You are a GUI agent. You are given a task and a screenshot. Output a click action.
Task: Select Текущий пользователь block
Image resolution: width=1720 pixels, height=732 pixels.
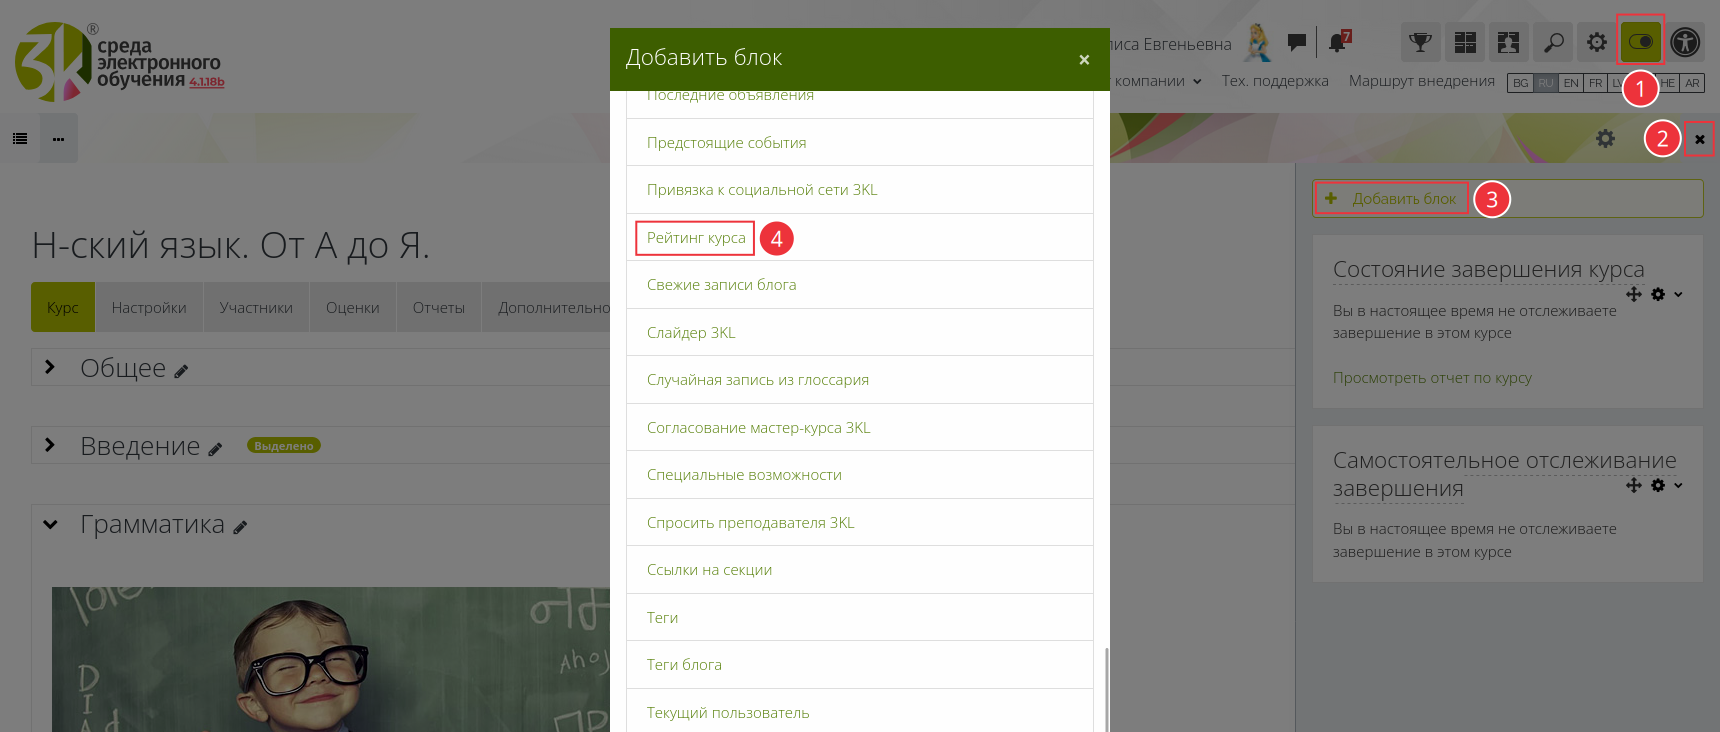(x=860, y=711)
